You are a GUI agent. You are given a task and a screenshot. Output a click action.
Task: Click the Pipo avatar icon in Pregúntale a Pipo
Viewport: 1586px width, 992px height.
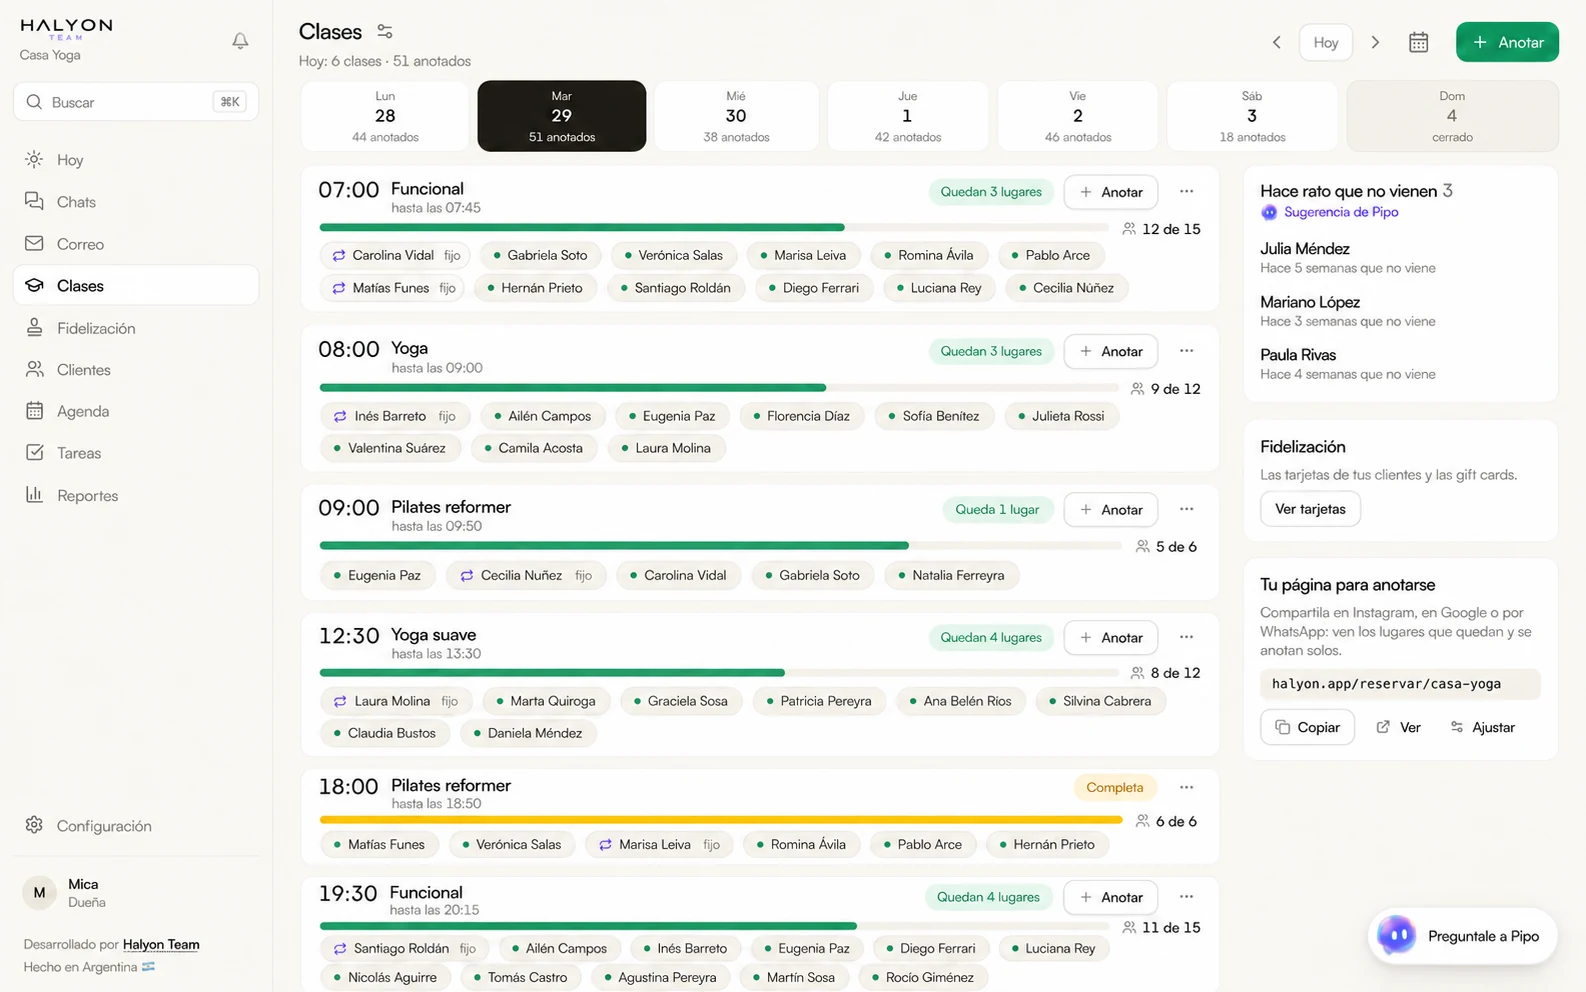(1396, 936)
